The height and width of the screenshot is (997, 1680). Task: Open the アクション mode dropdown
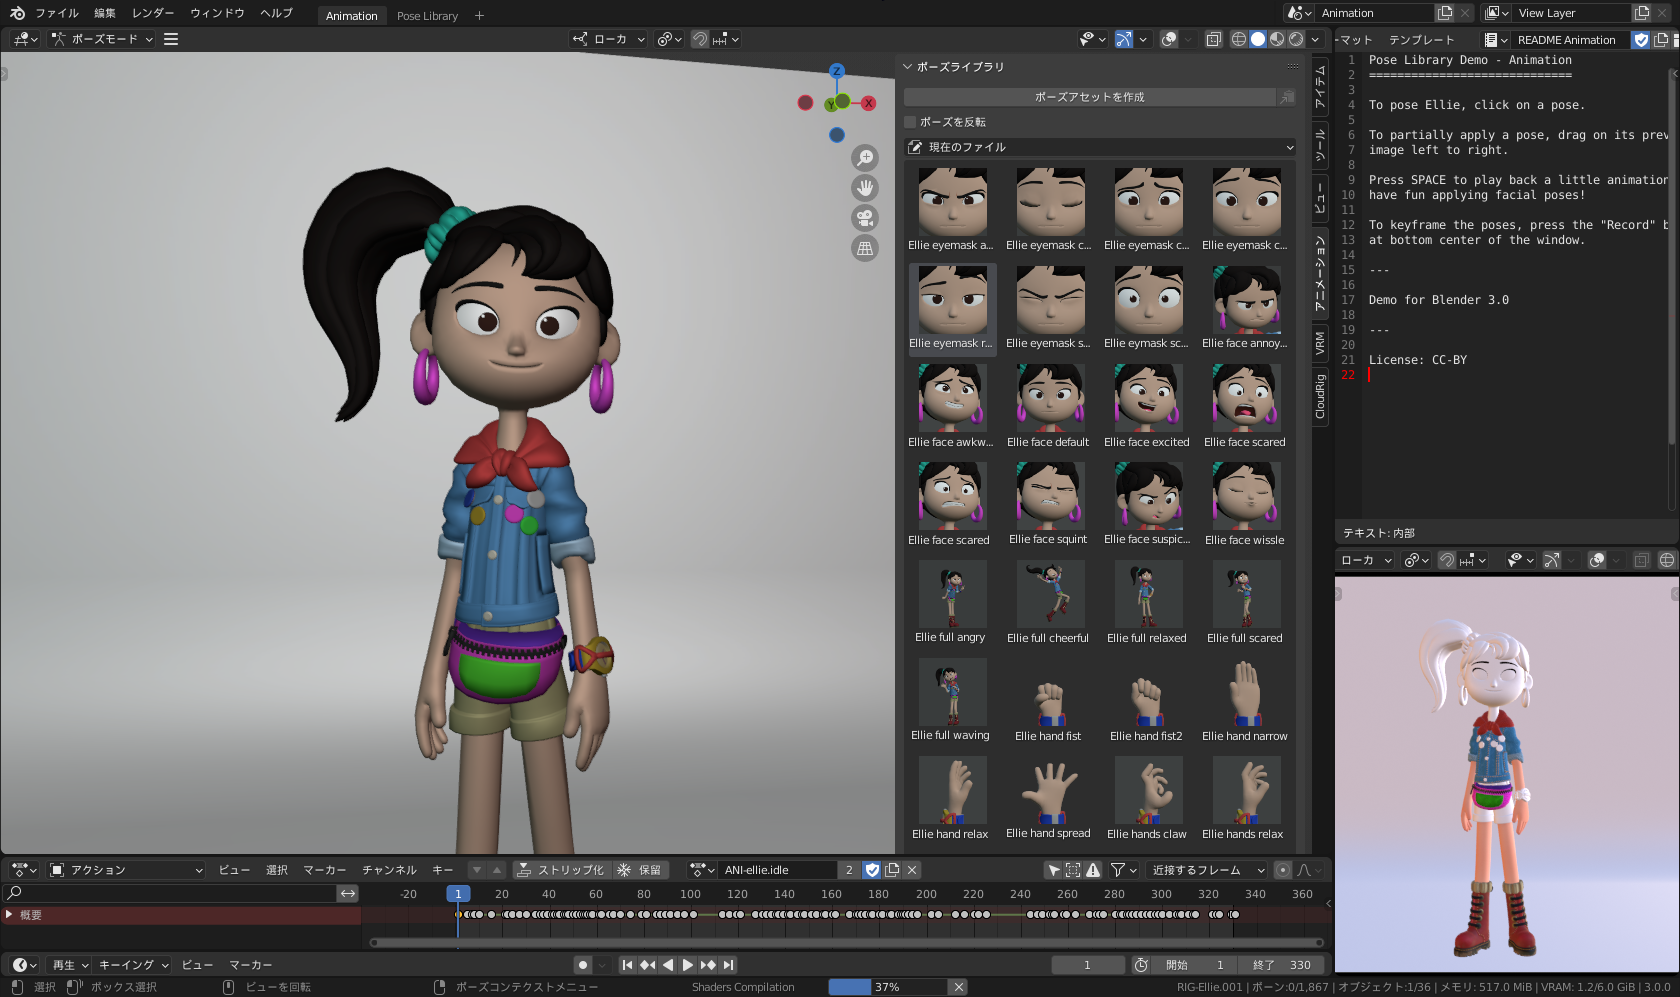click(126, 870)
